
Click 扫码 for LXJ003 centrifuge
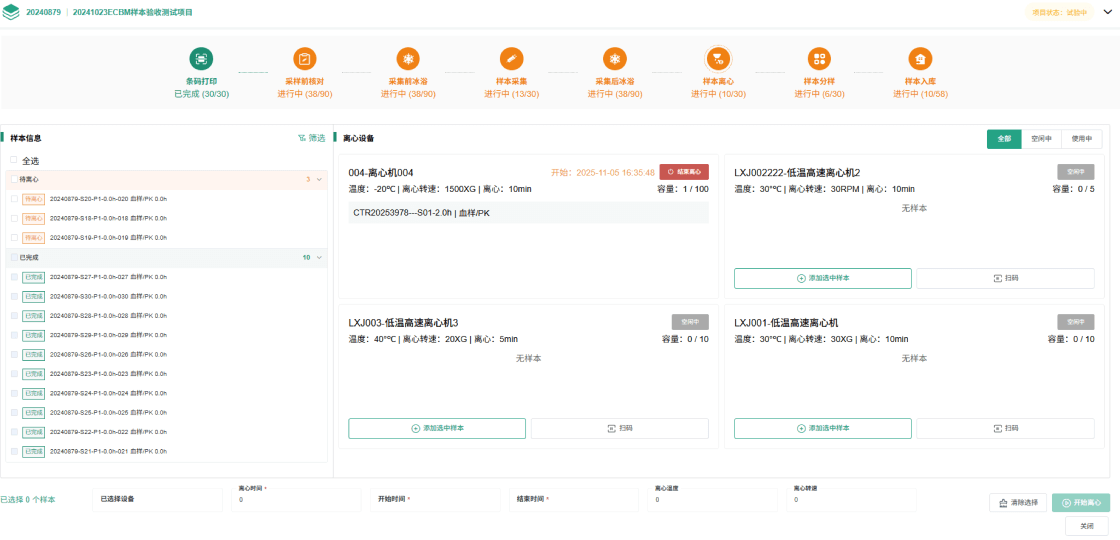click(619, 428)
